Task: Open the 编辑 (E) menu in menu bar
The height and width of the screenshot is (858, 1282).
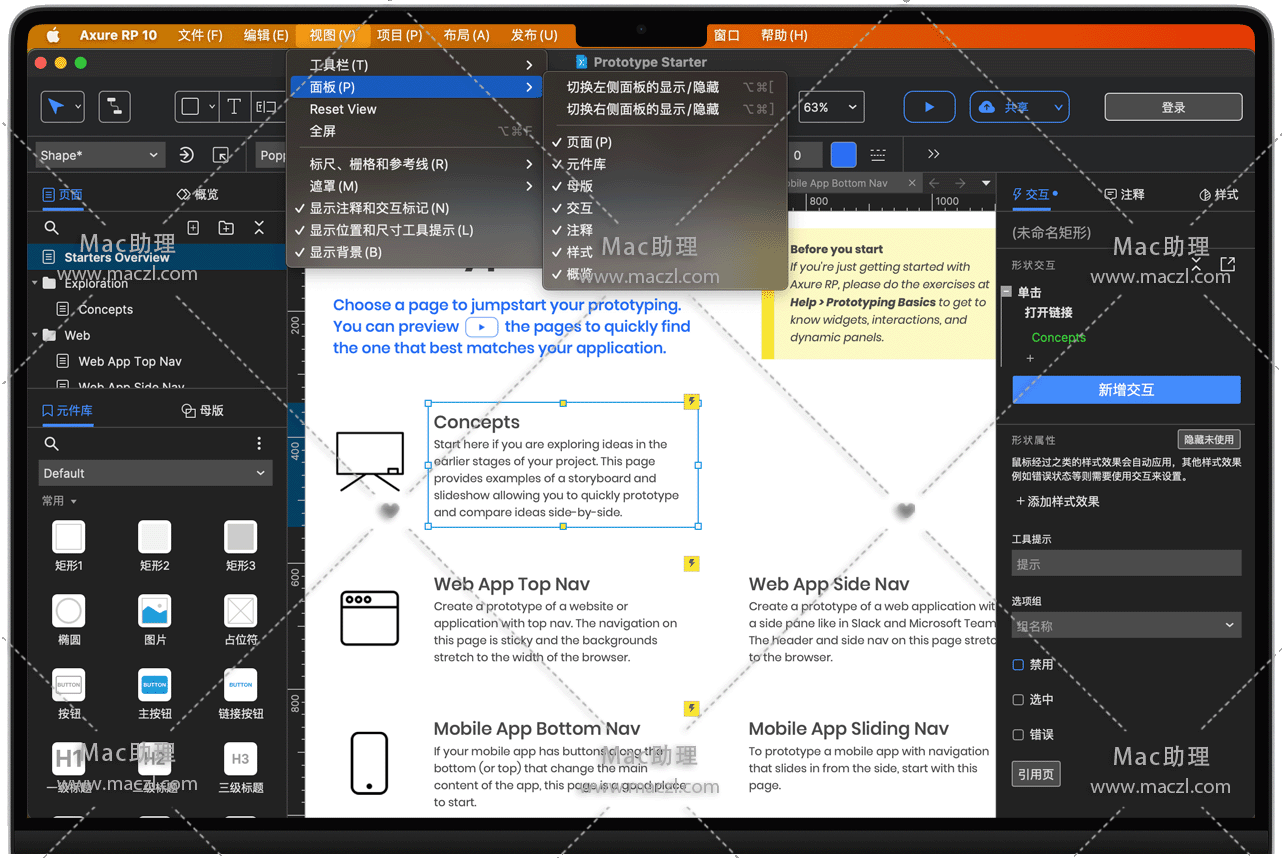Action: point(266,35)
